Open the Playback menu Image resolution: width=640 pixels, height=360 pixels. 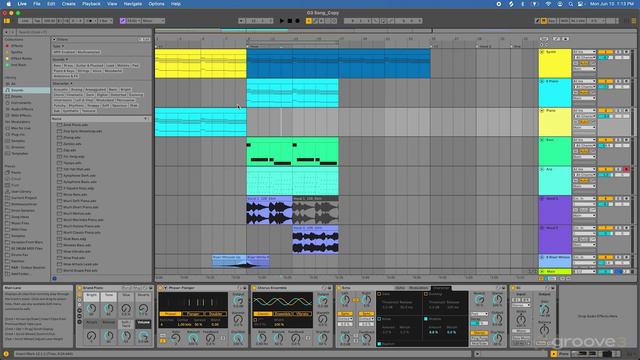click(x=91, y=4)
